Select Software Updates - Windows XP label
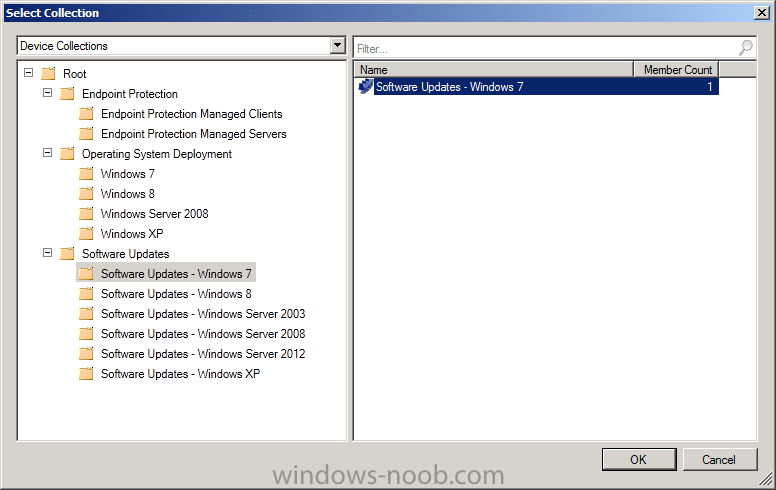The image size is (776, 490). pos(181,374)
